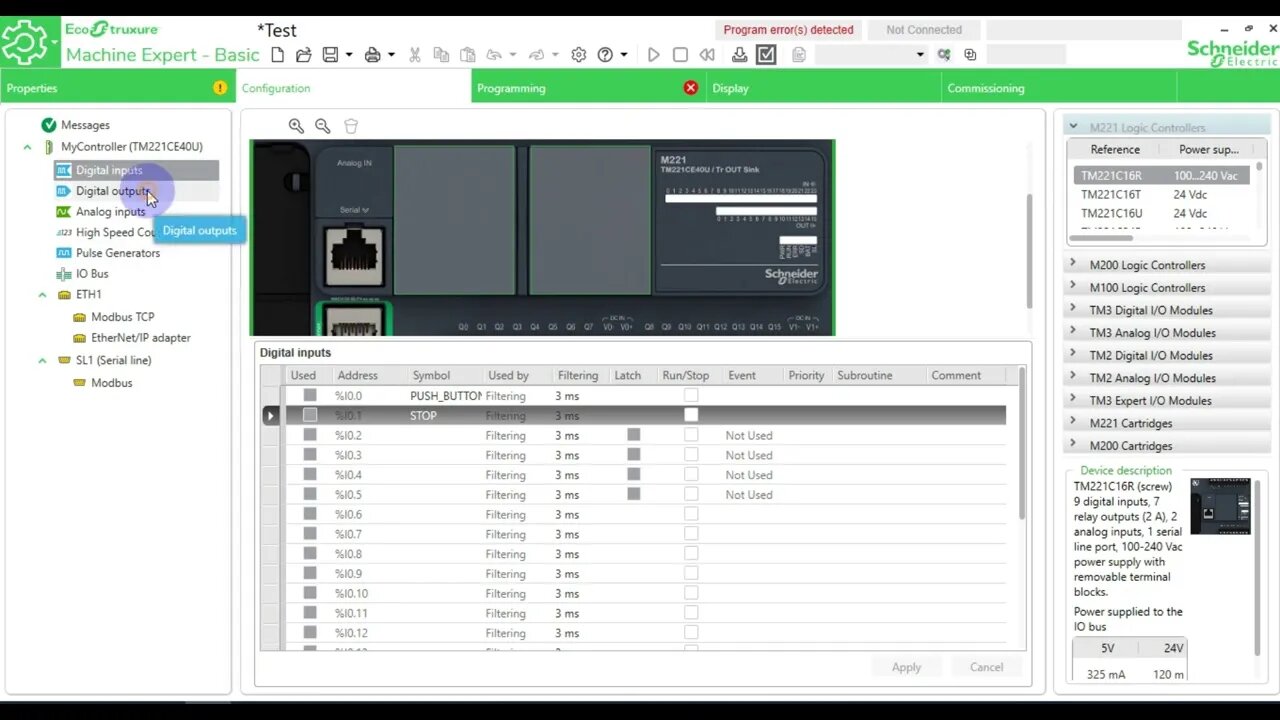Toggle Latch checkbox for %I0.5

tap(633, 494)
